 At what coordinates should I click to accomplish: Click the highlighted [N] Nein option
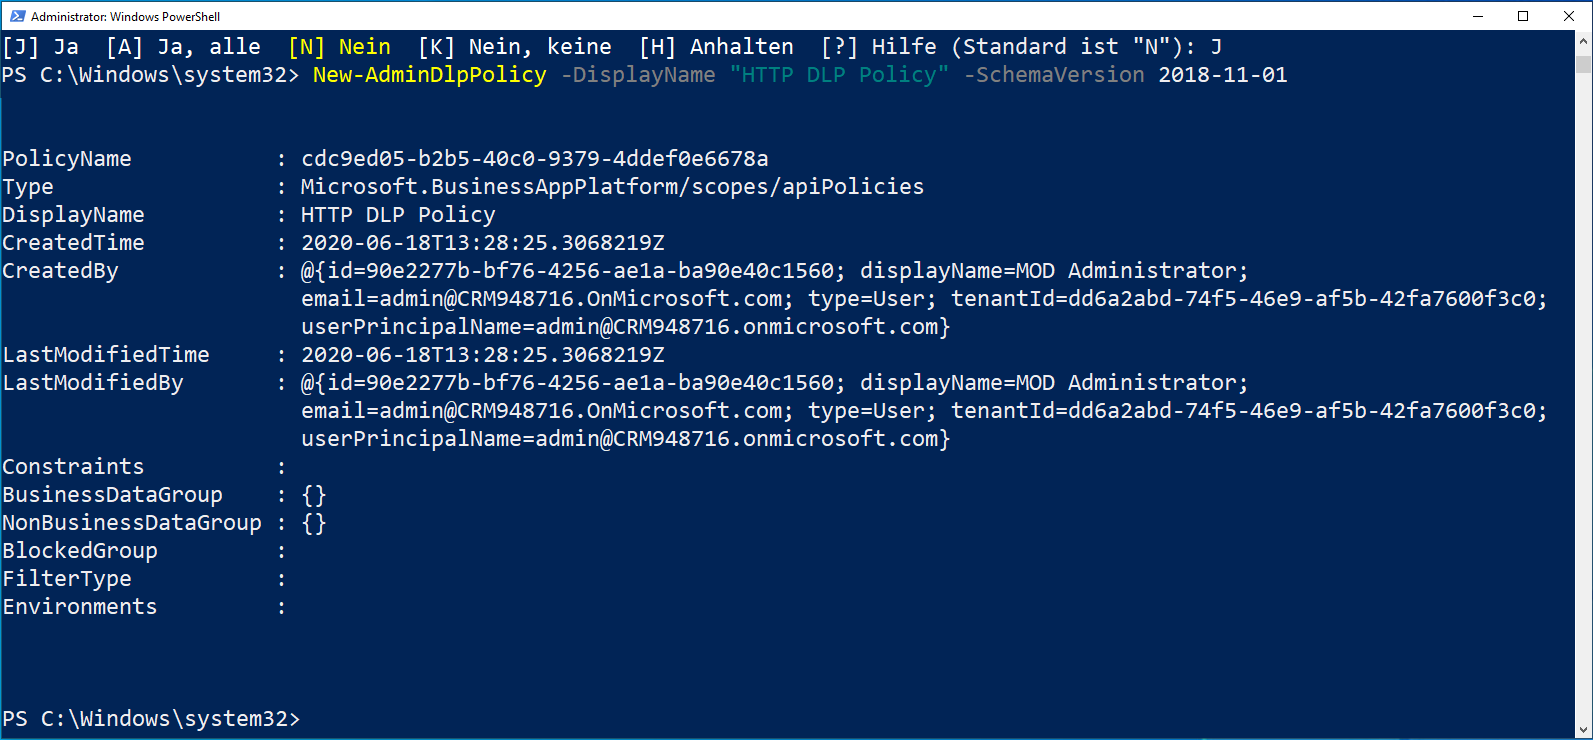pyautogui.click(x=341, y=46)
